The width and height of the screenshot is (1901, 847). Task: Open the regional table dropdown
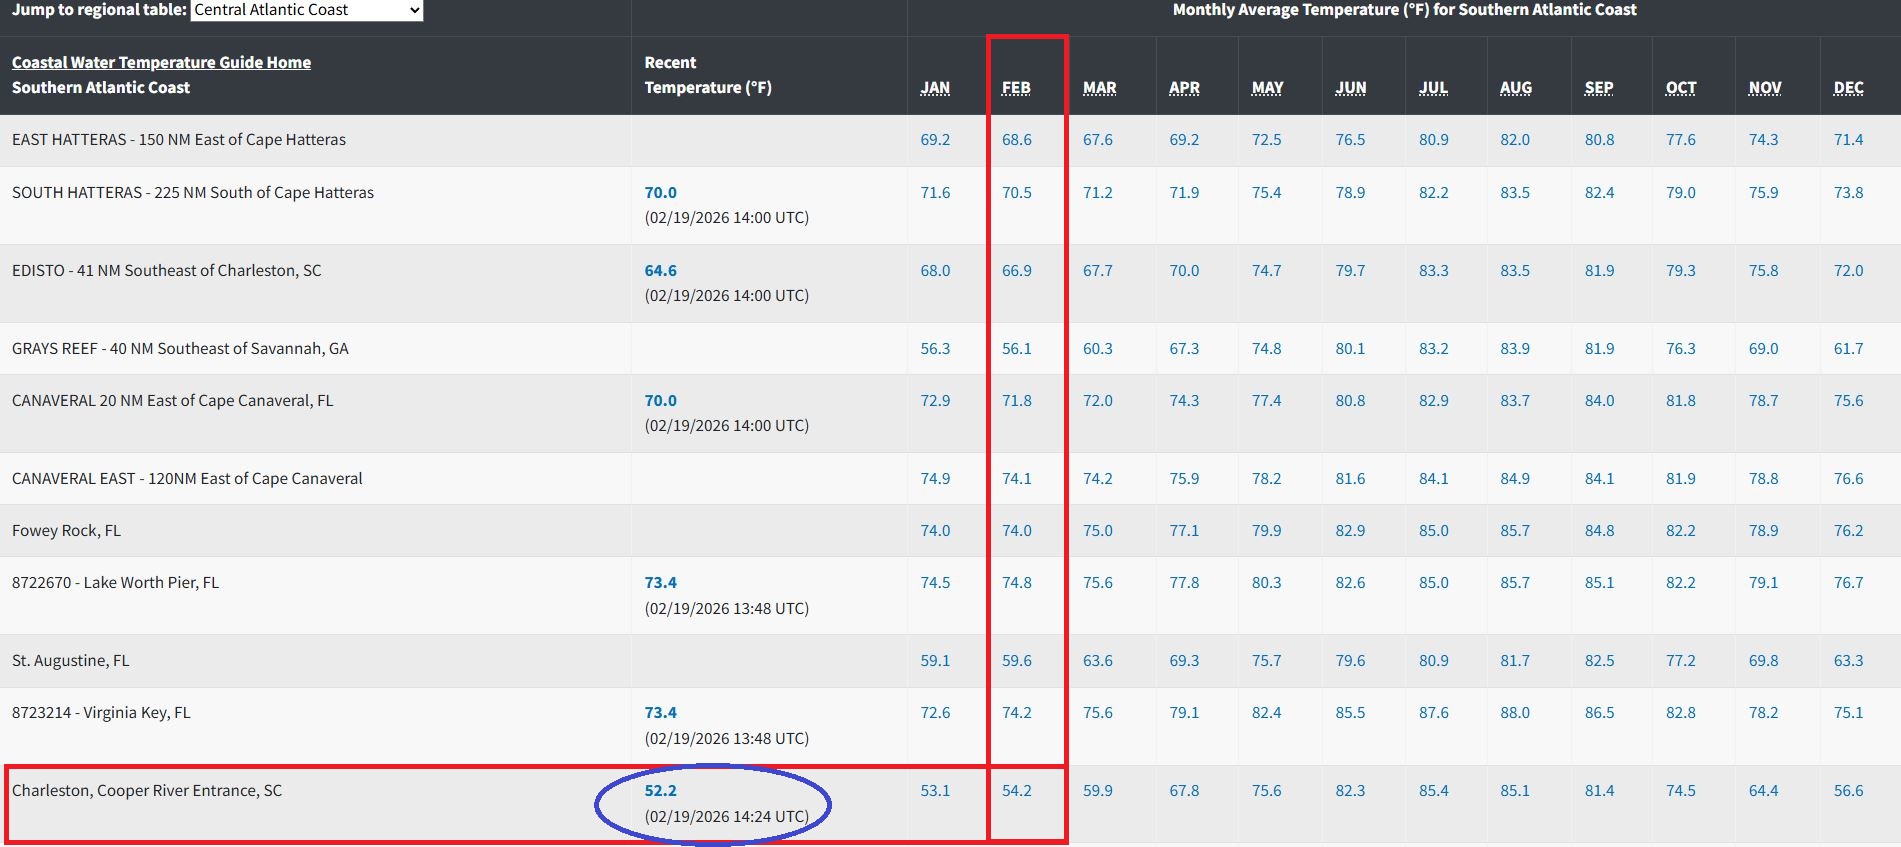(307, 10)
